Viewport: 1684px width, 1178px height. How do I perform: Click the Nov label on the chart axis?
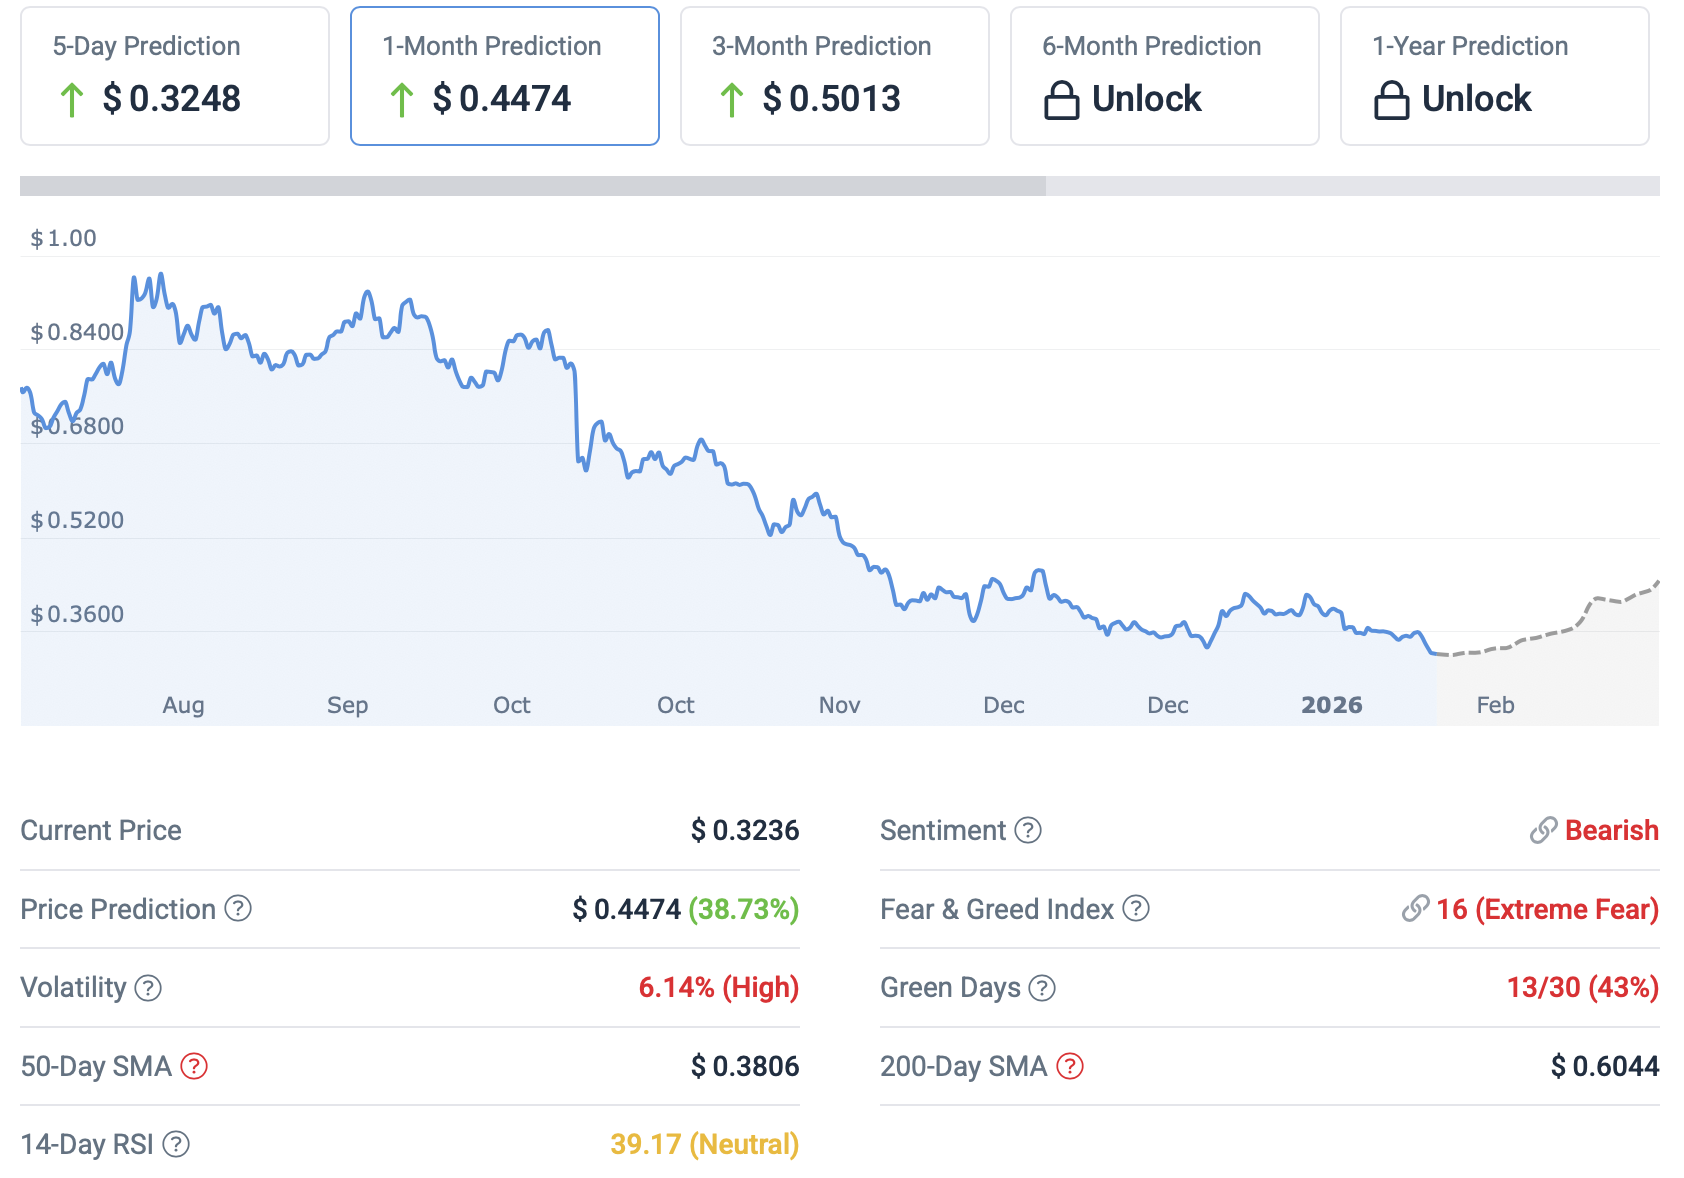839,705
